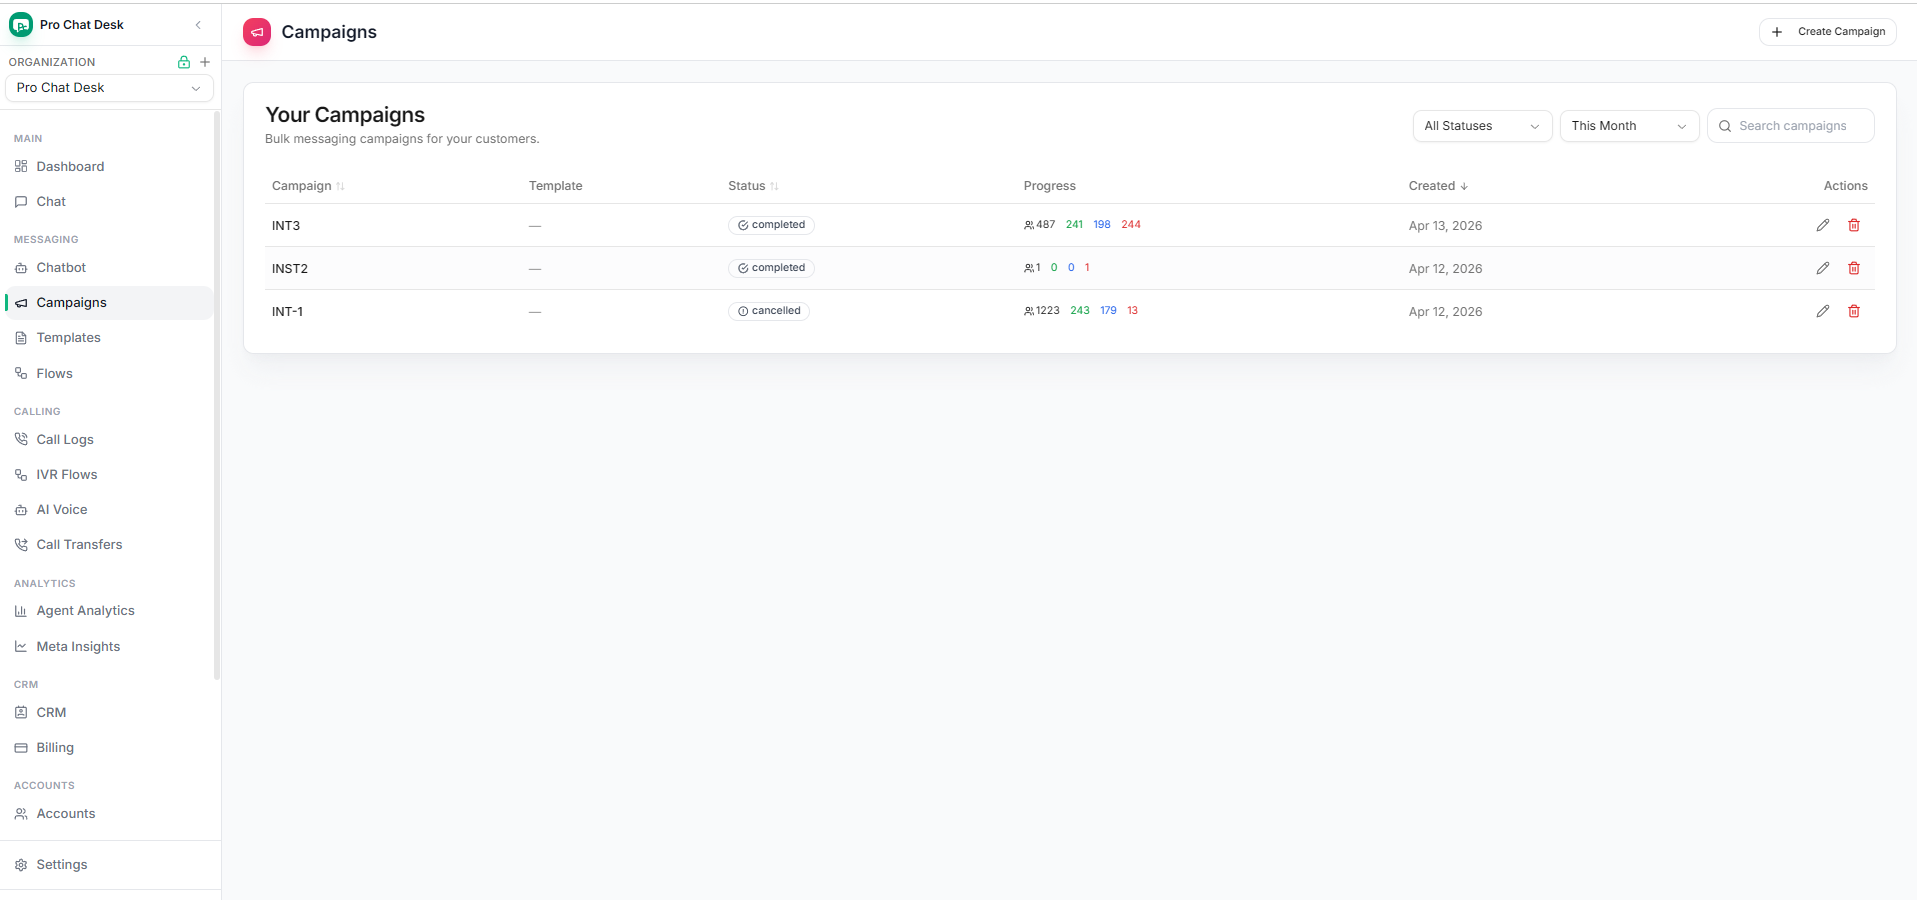
Task: Edit the INST2 campaign with the pencil icon
Action: [x=1823, y=268]
